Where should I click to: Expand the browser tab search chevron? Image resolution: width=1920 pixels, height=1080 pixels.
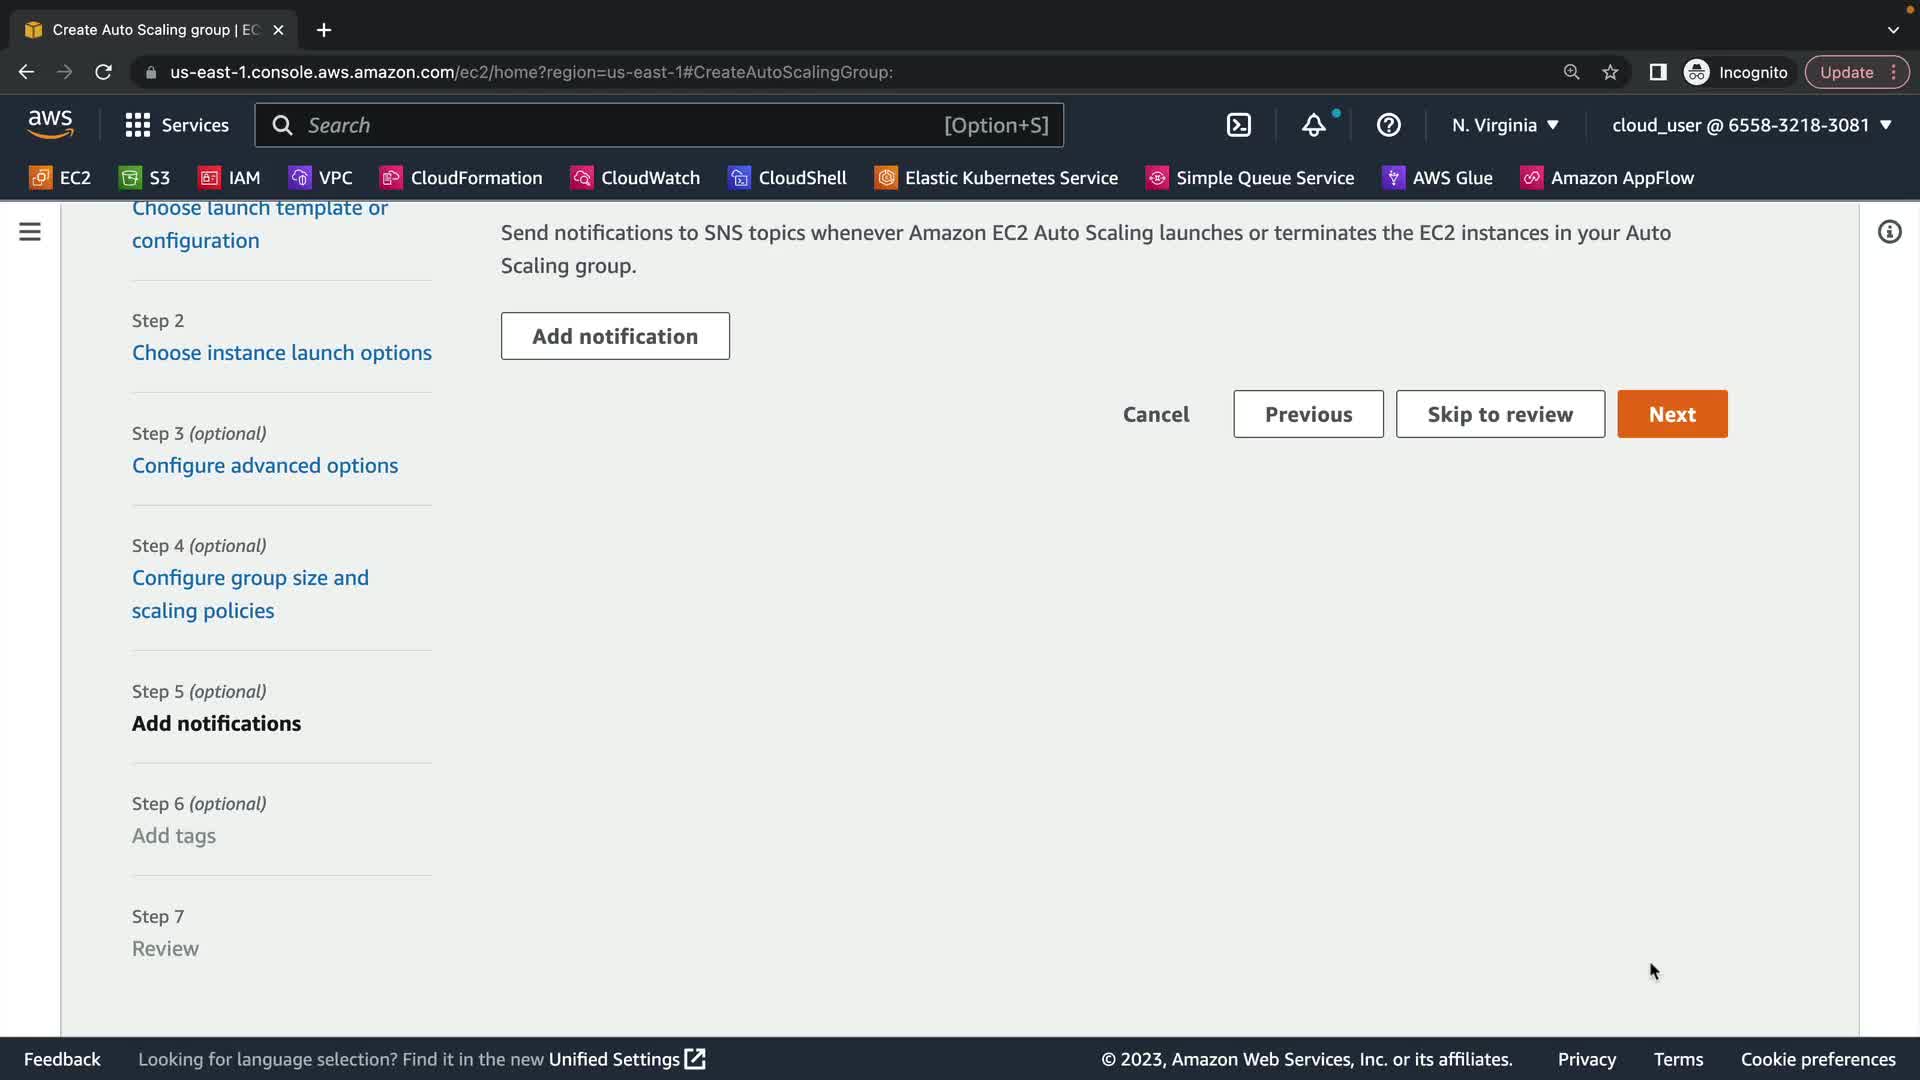tap(1893, 30)
